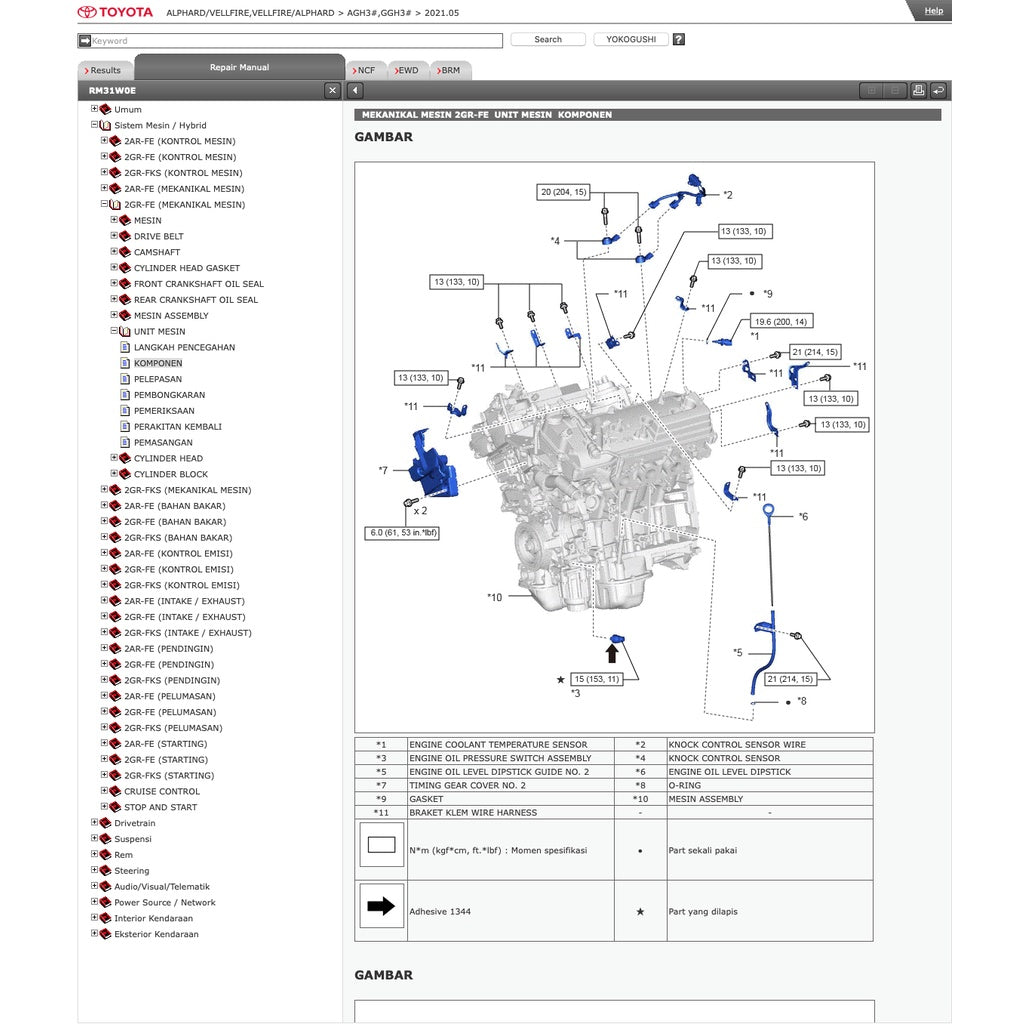Collapse the UNIT MESIN tree node
Screen dimensions: 1024x1024
pos(114,331)
